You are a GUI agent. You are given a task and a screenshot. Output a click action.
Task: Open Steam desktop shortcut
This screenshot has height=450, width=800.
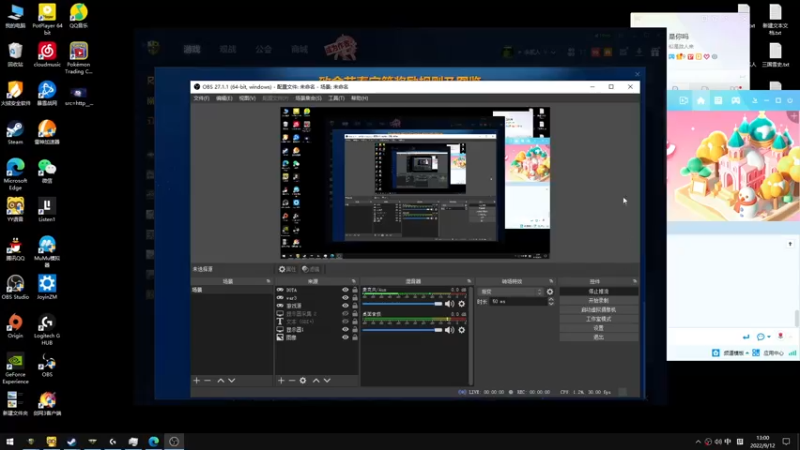click(15, 133)
